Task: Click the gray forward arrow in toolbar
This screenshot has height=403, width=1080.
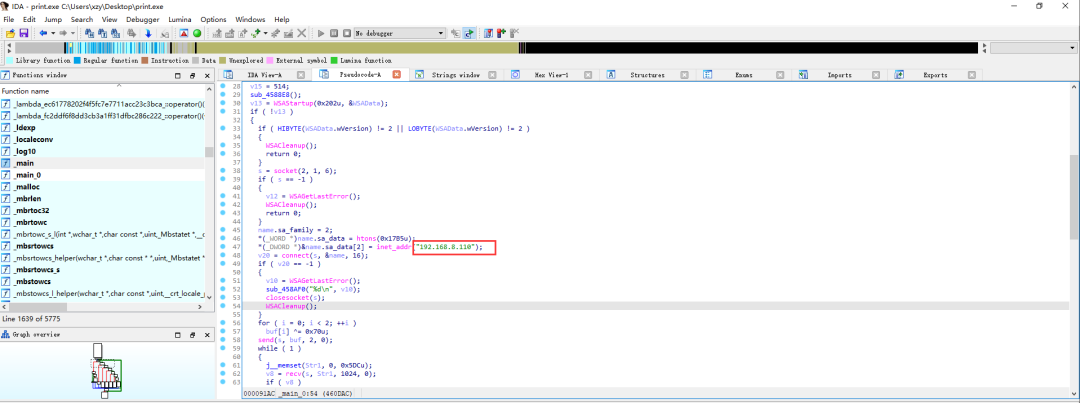Action: pos(63,33)
